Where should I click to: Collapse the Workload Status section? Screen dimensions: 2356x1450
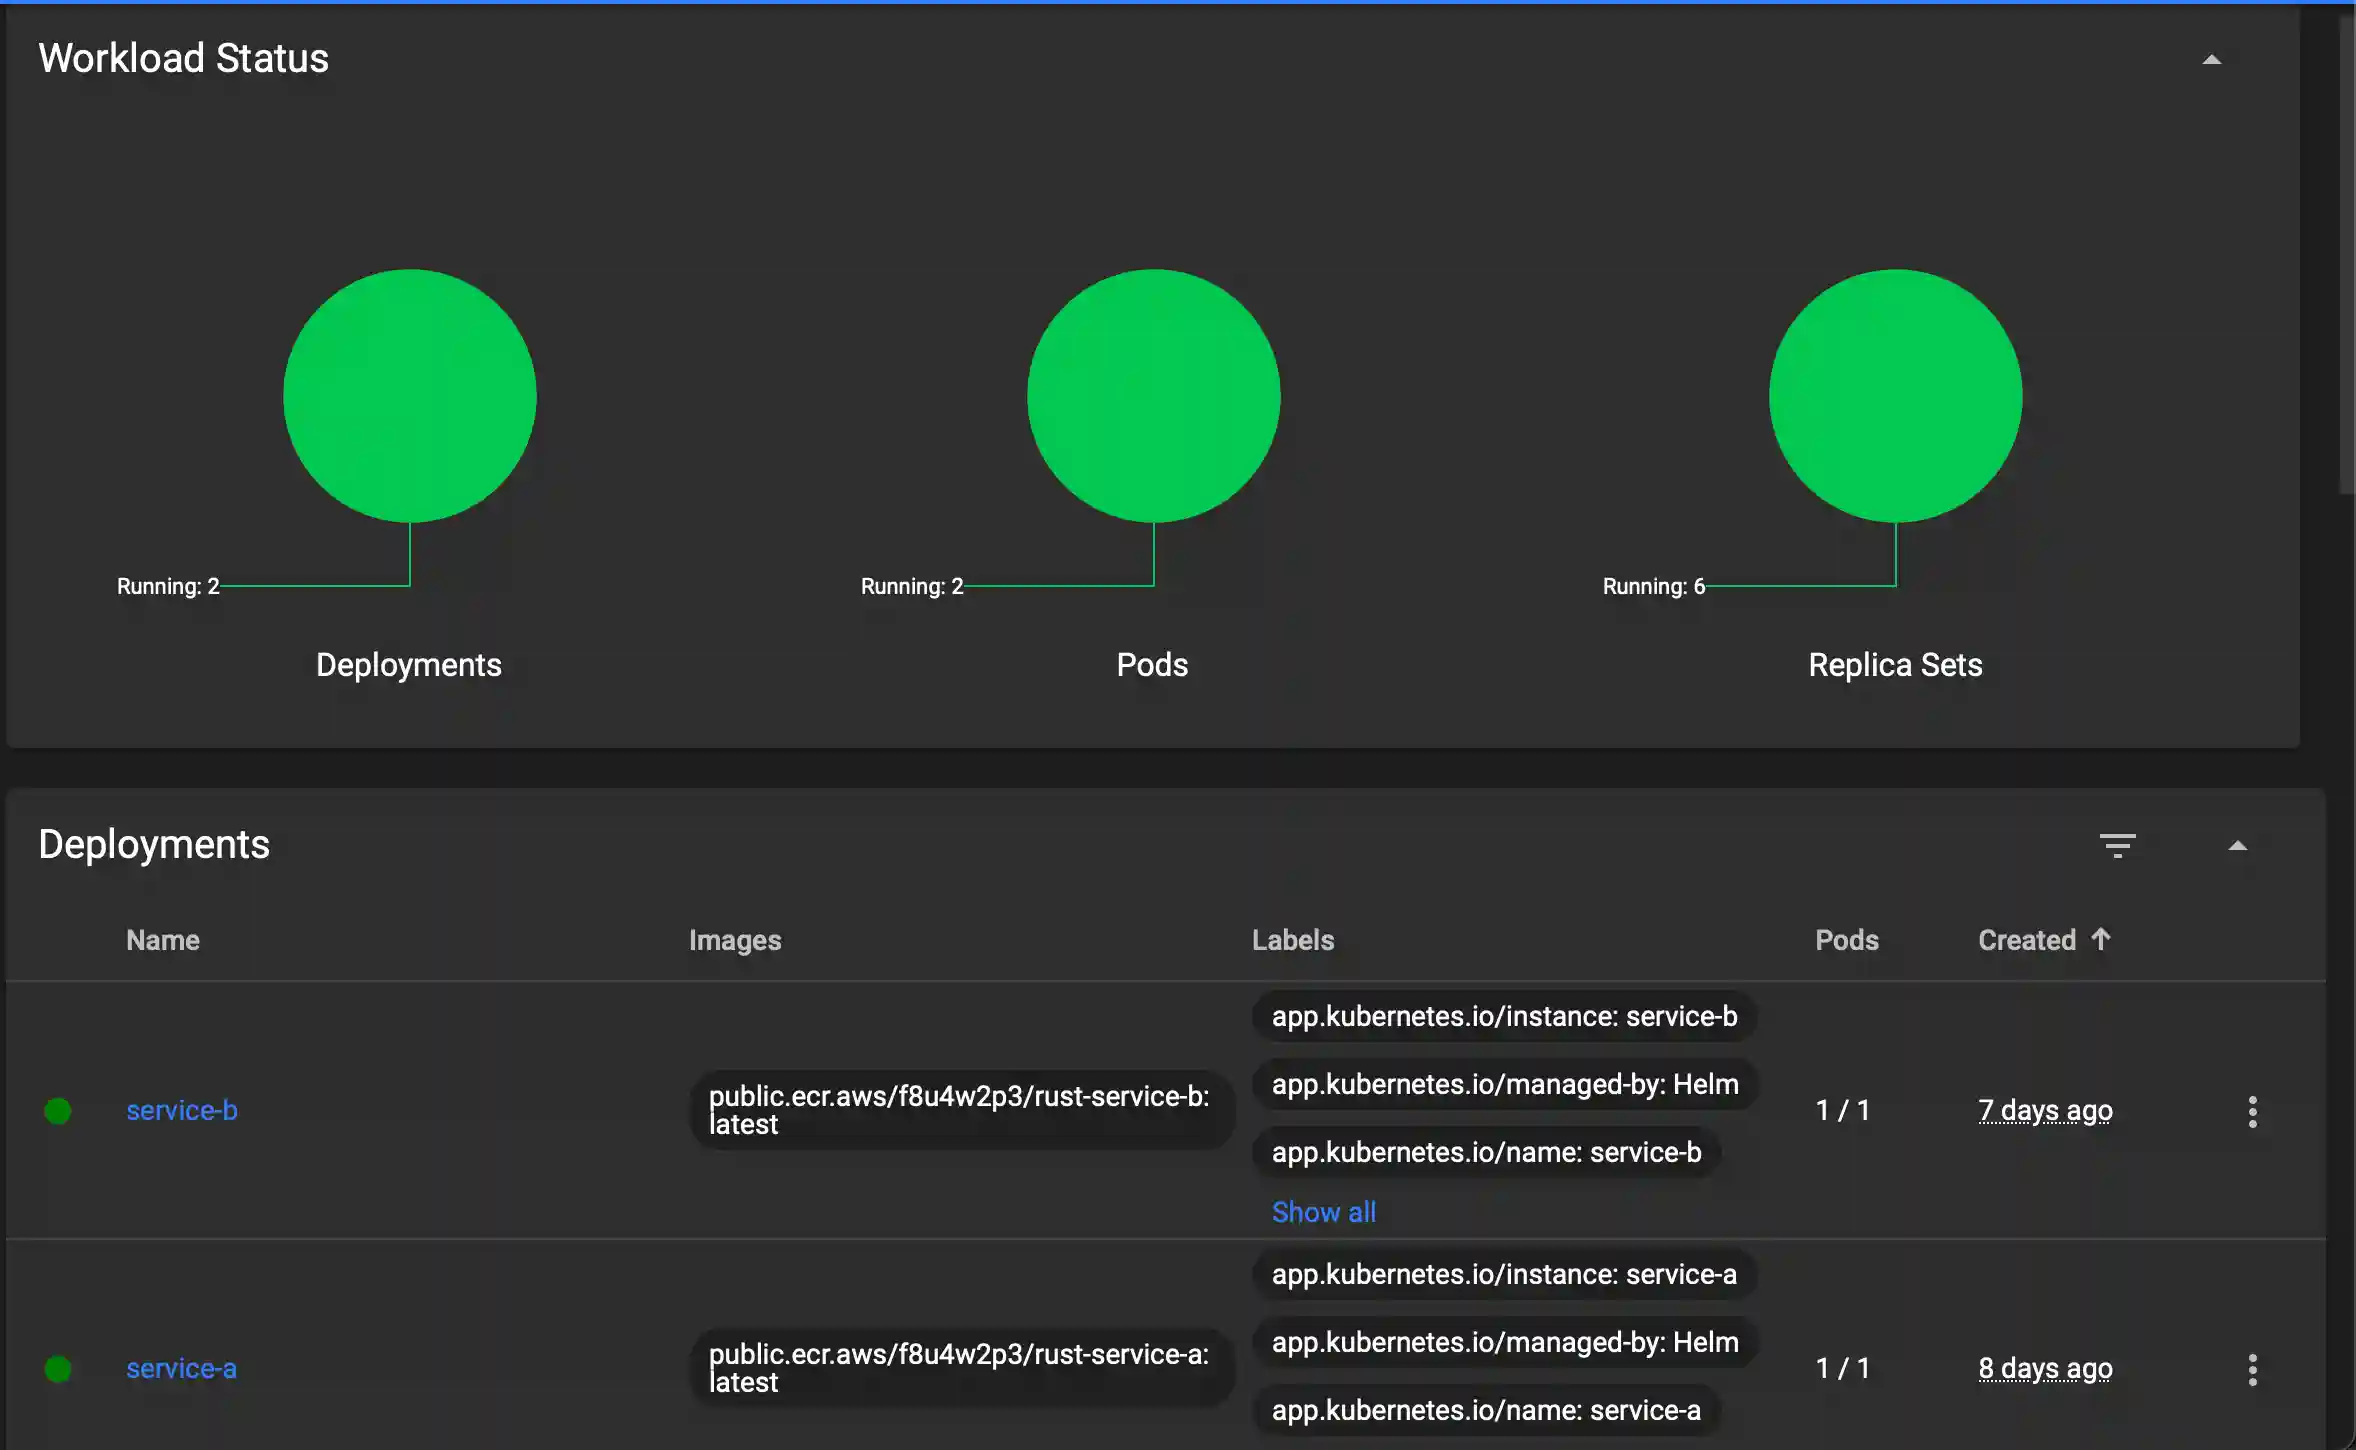point(2212,59)
